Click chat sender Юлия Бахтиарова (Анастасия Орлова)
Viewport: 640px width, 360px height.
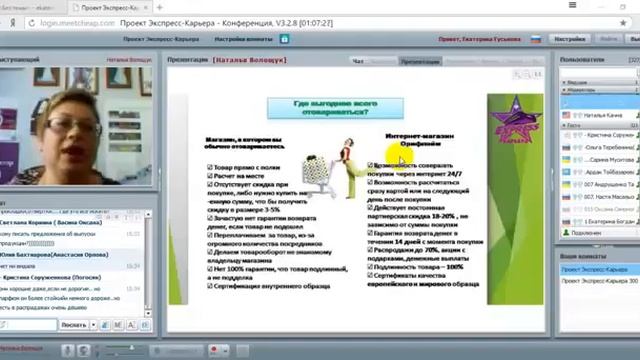click(x=54, y=255)
